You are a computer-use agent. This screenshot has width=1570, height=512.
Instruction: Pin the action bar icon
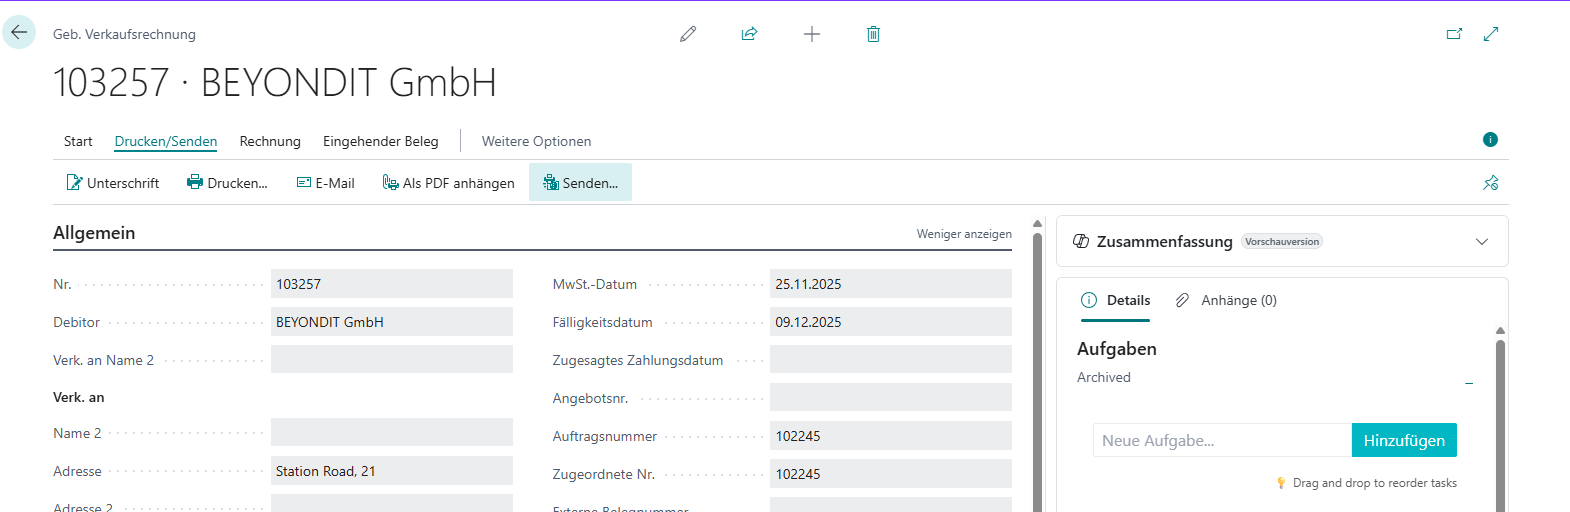1491,182
